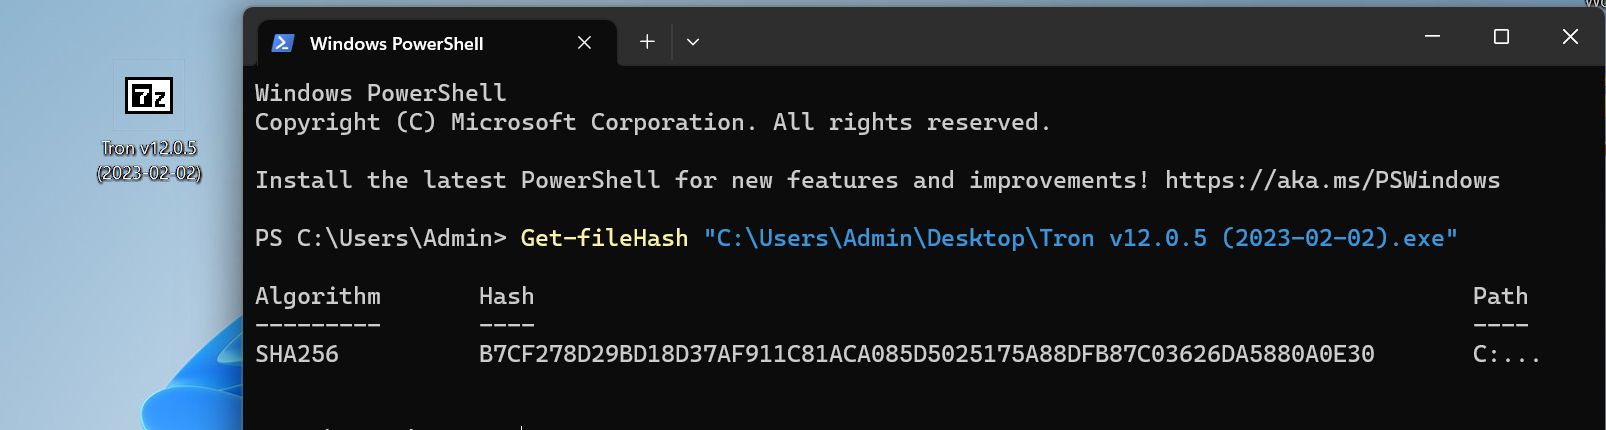Image resolution: width=1606 pixels, height=430 pixels.
Task: Close the Windows PowerShell tab
Action: (585, 43)
